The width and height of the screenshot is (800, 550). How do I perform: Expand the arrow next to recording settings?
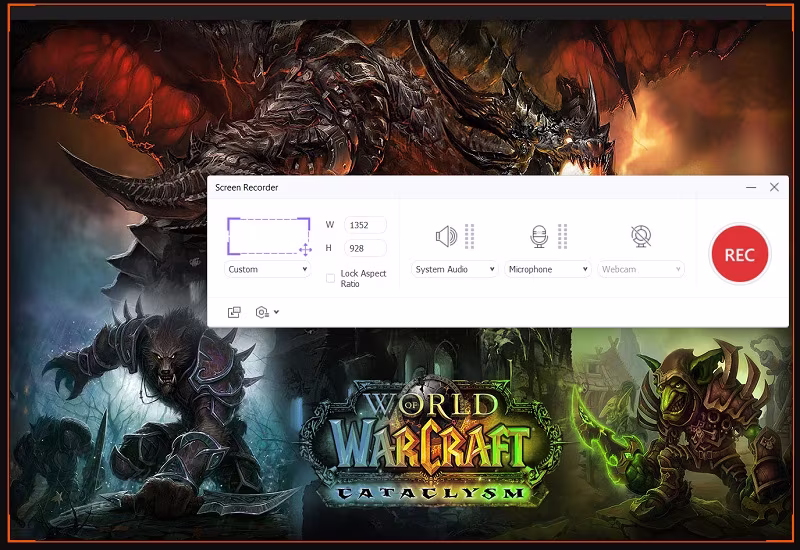pyautogui.click(x=277, y=312)
